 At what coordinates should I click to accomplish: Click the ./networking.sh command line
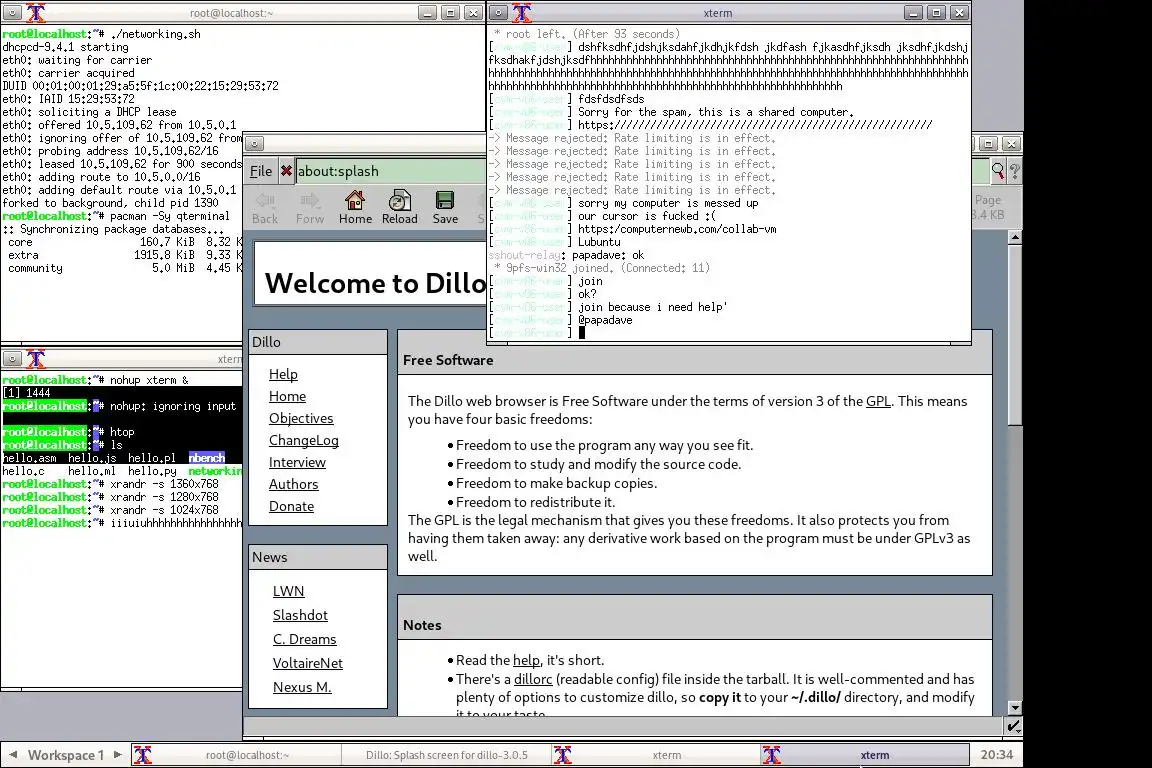(155, 34)
